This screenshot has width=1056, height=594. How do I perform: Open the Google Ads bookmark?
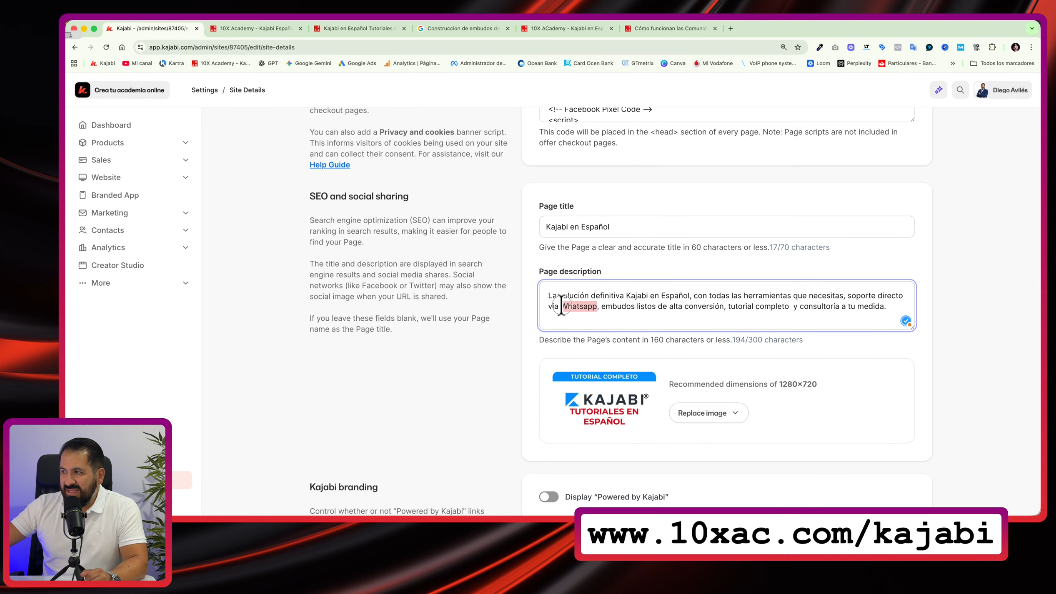coord(358,63)
